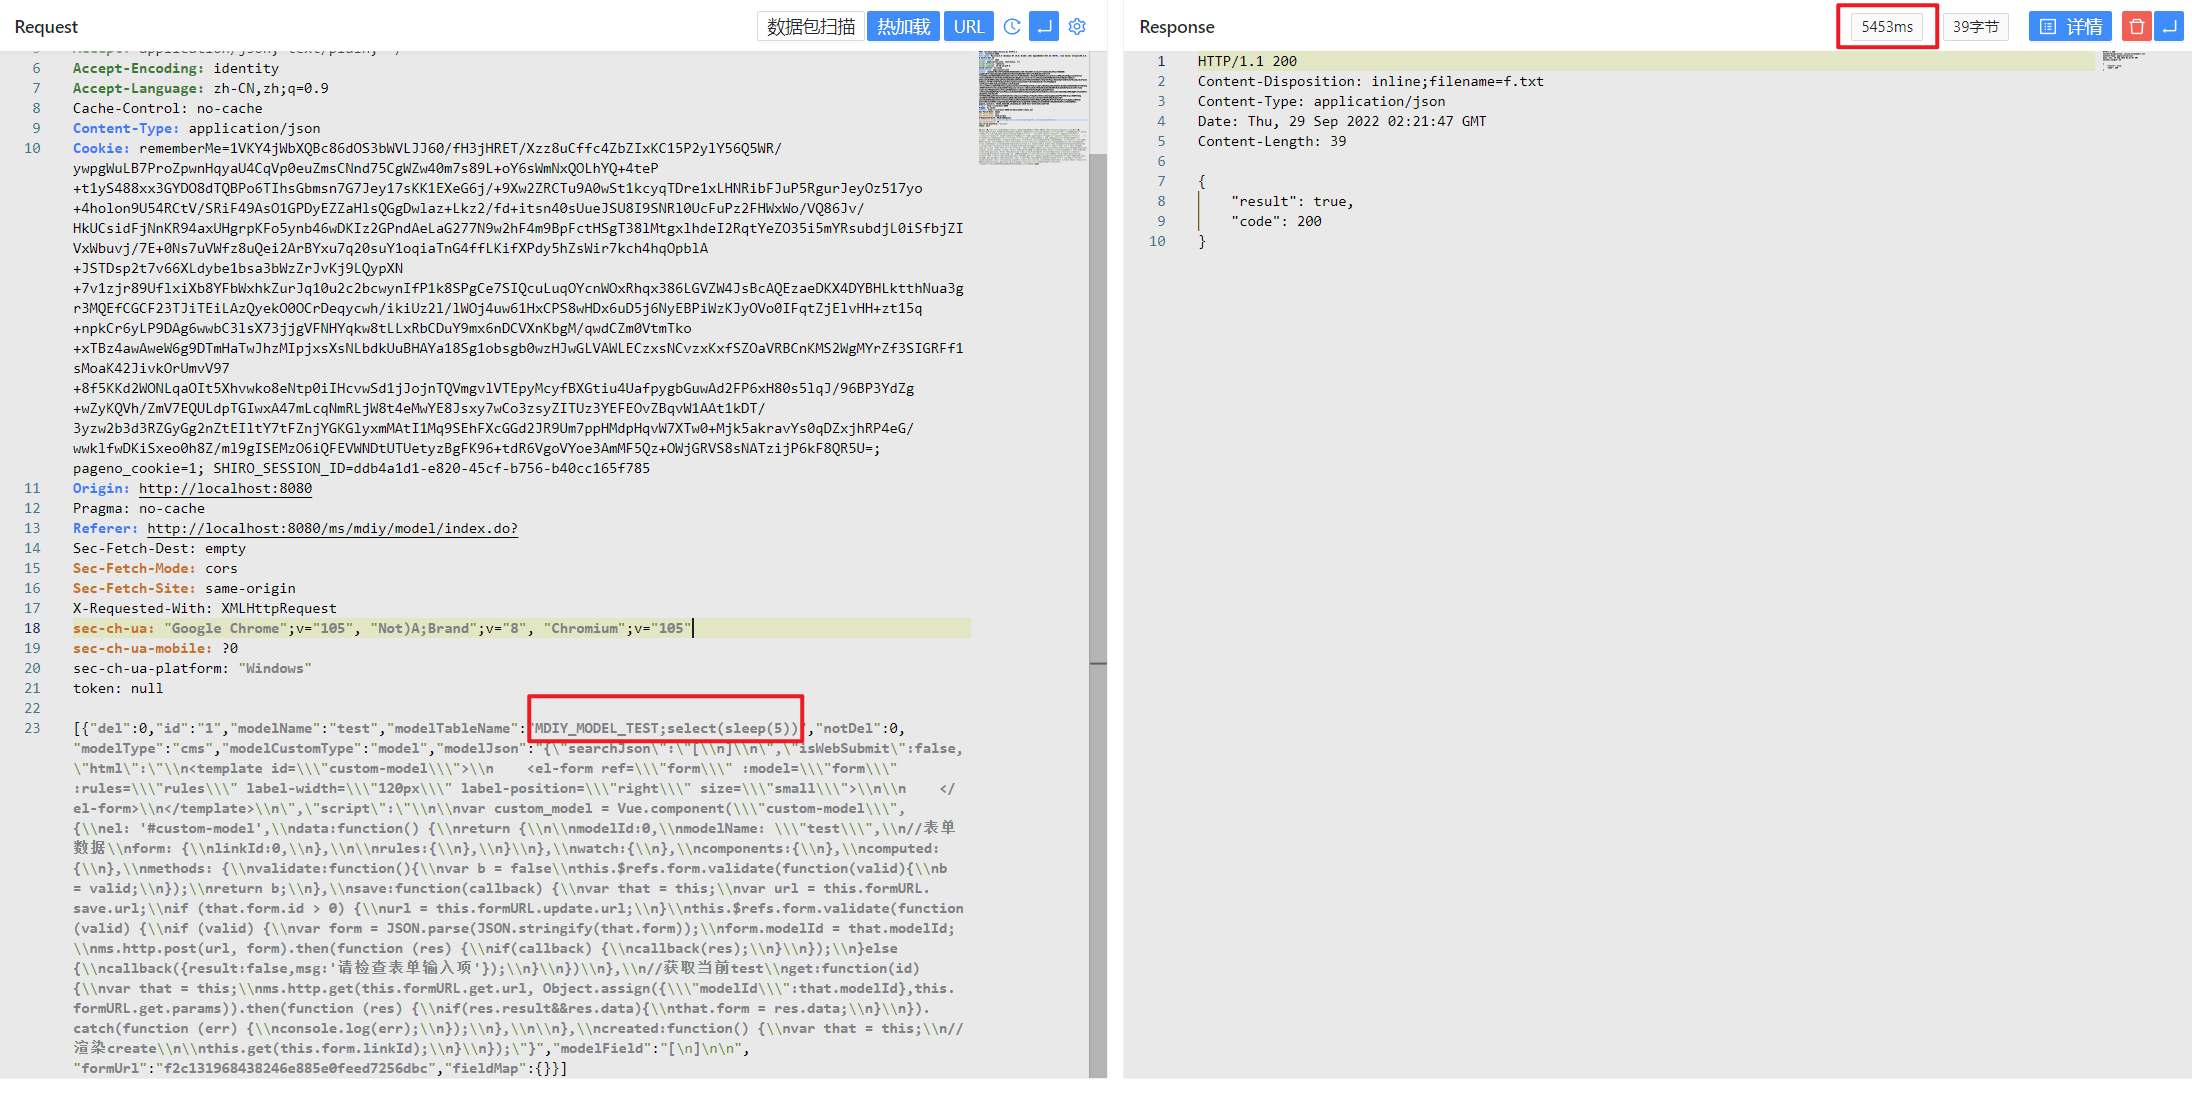Click the Request editor minimap thumbnail

1033,108
